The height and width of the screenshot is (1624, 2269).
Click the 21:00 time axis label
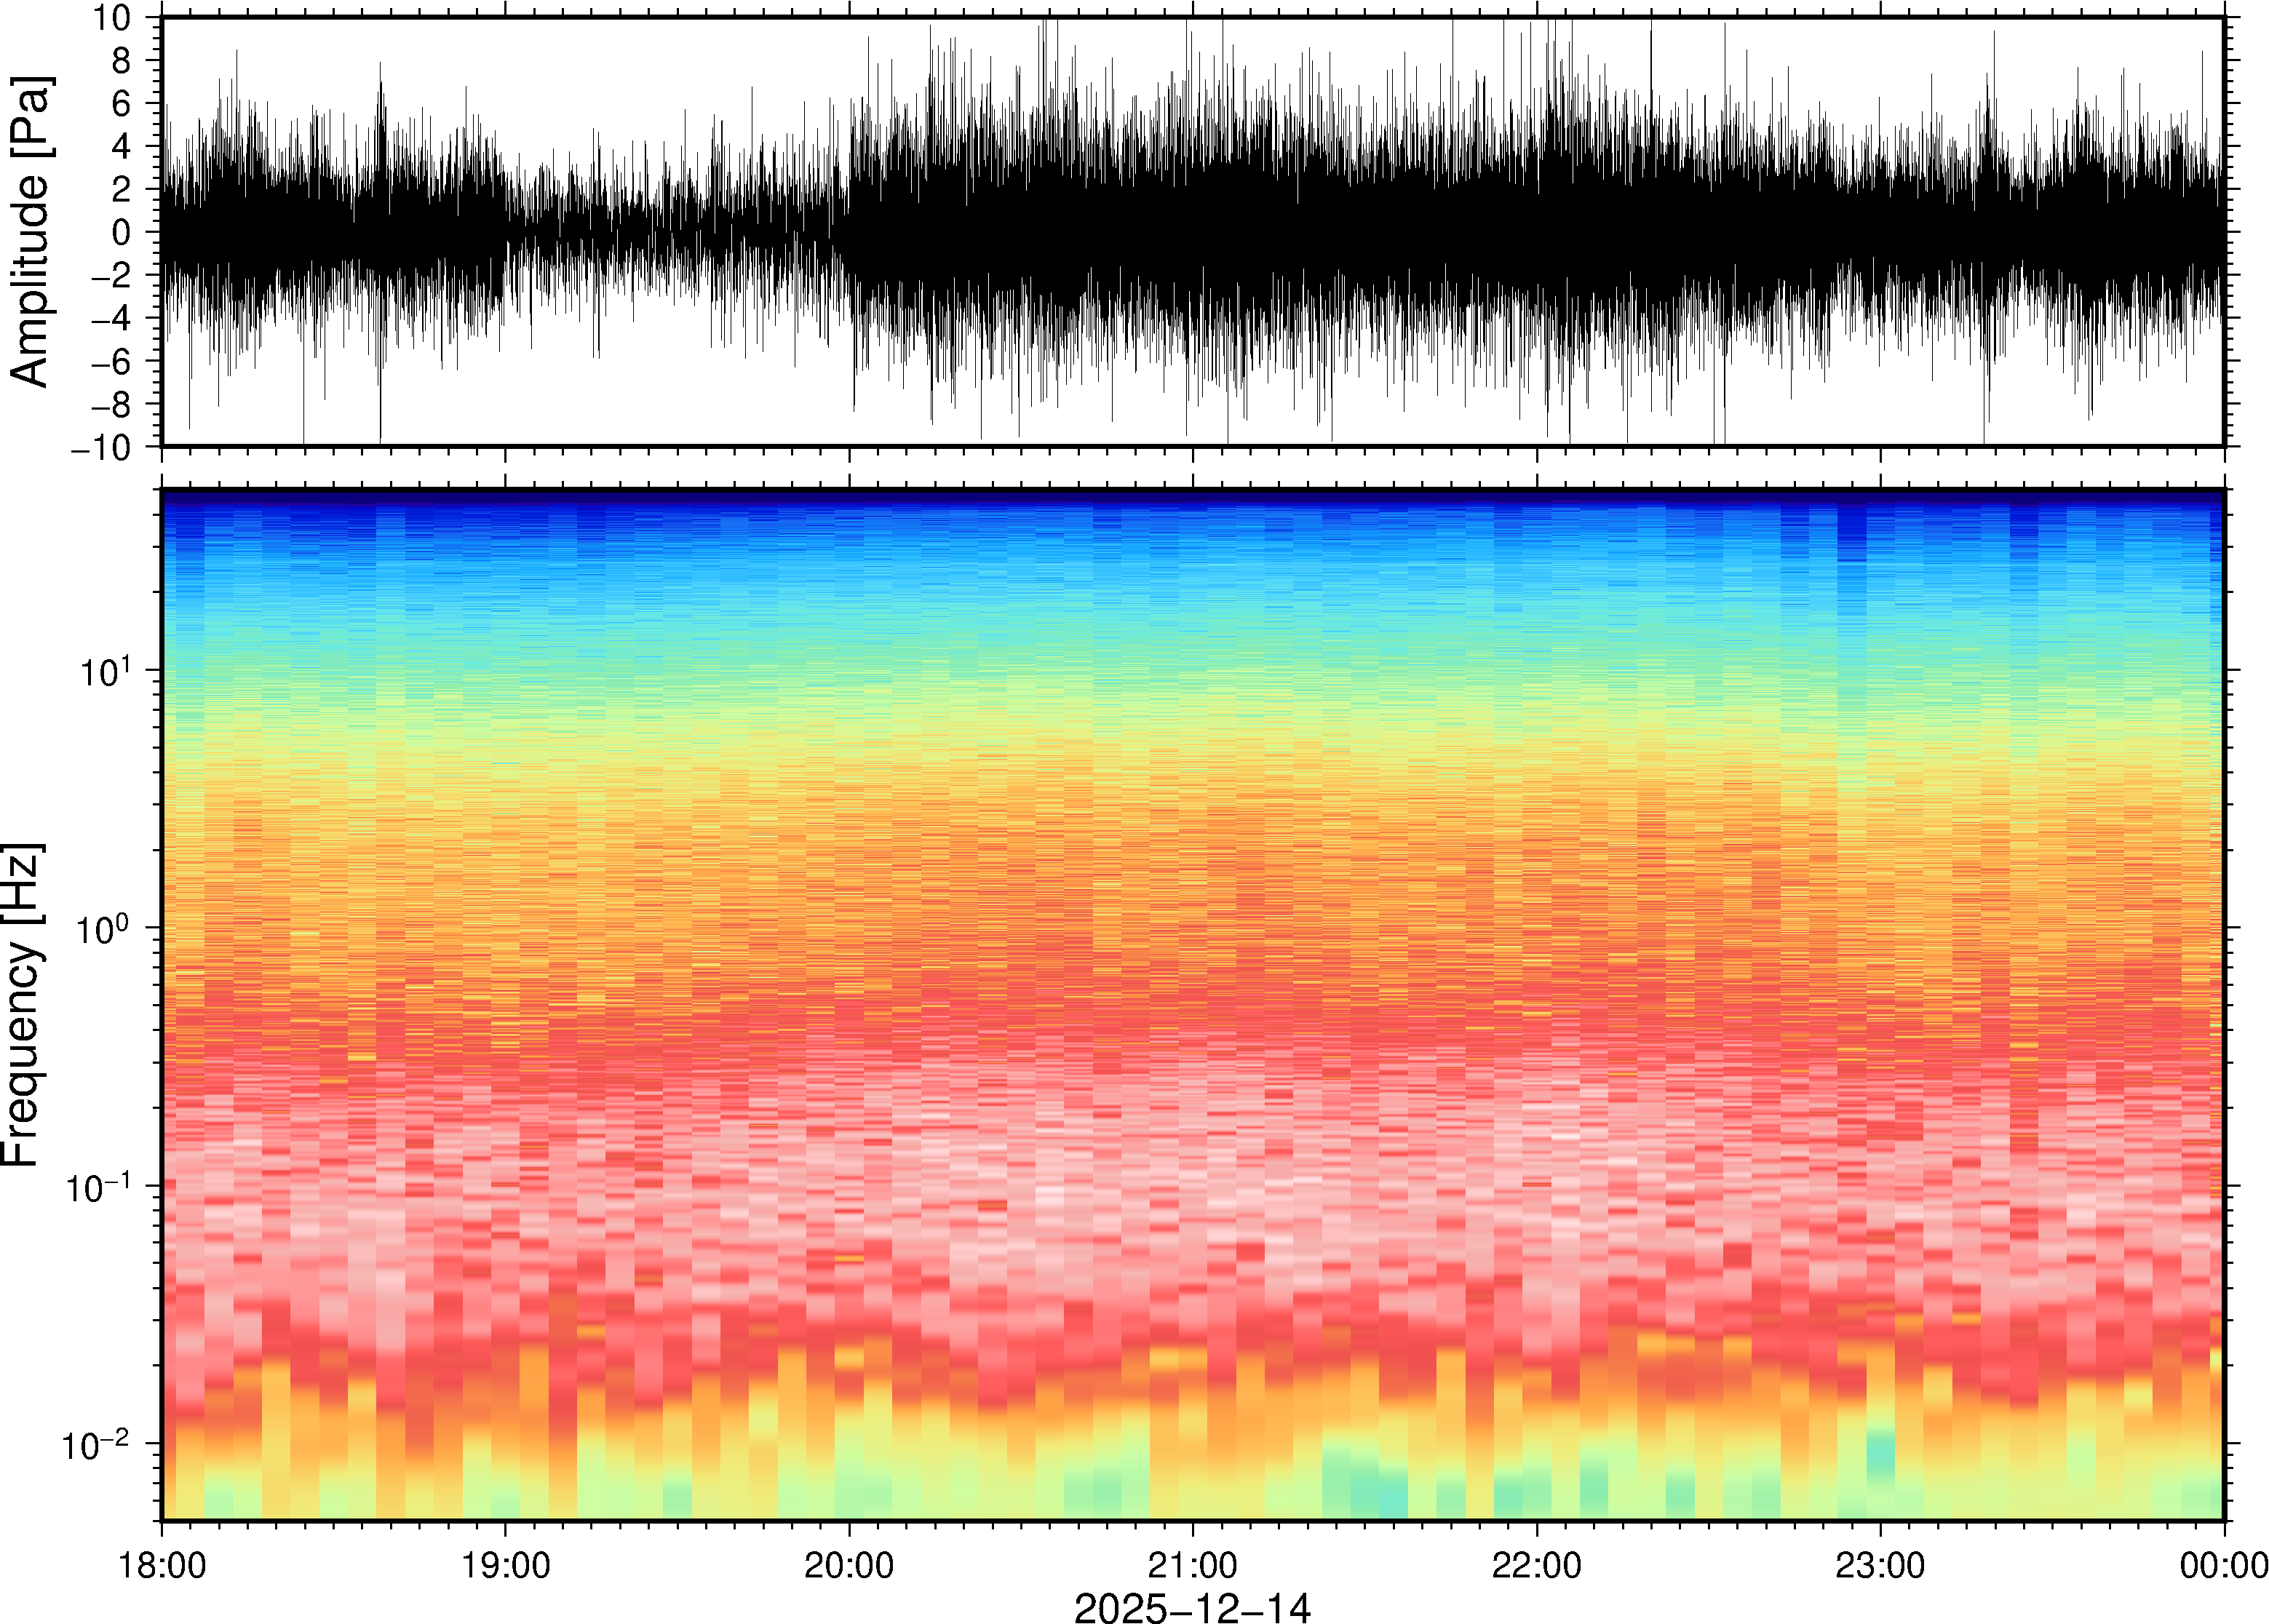click(1192, 1565)
